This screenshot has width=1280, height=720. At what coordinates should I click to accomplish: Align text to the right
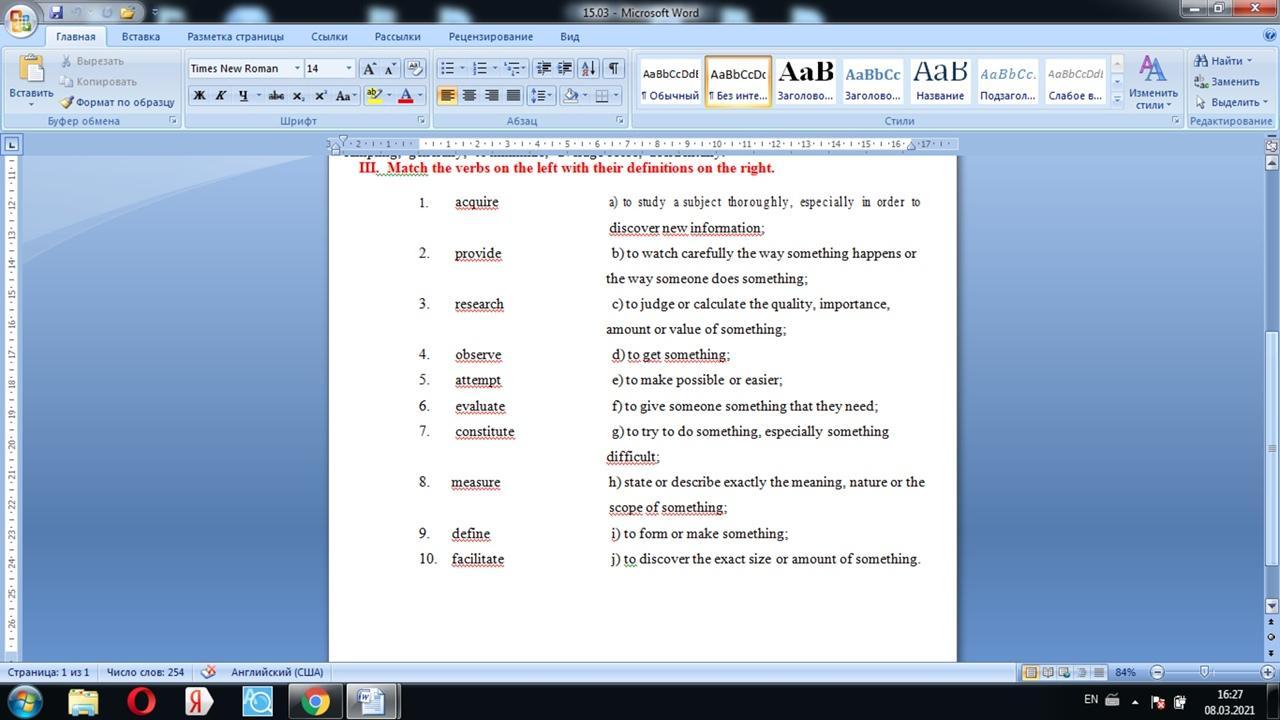(491, 96)
